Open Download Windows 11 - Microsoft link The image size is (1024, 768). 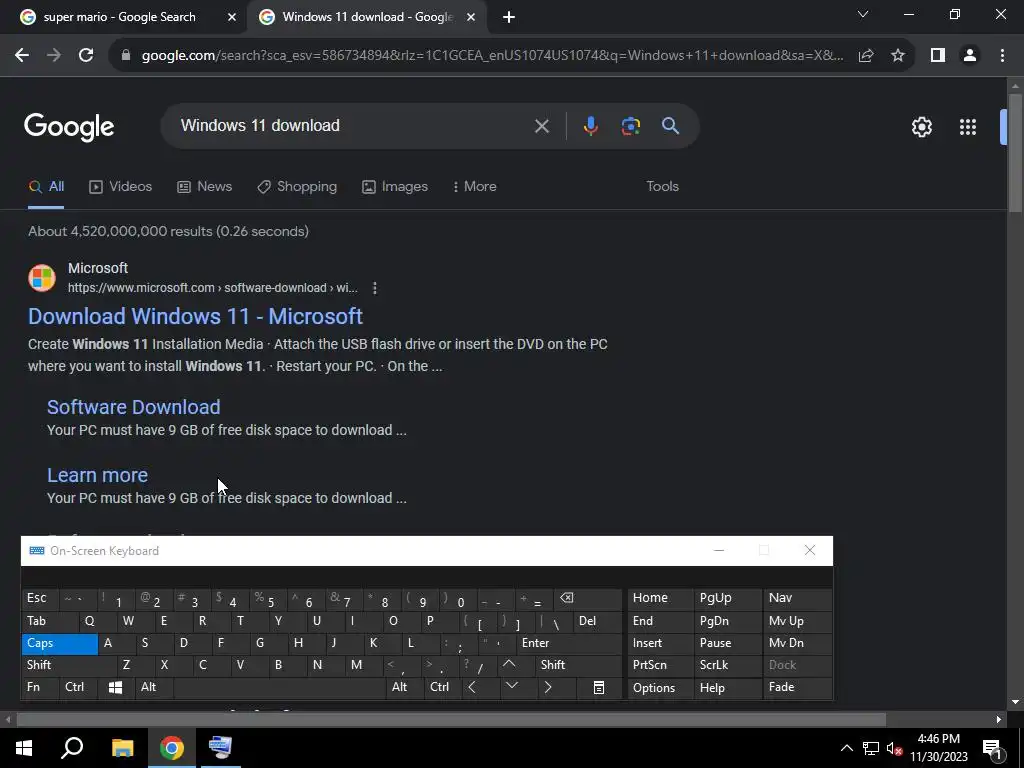tap(195, 317)
